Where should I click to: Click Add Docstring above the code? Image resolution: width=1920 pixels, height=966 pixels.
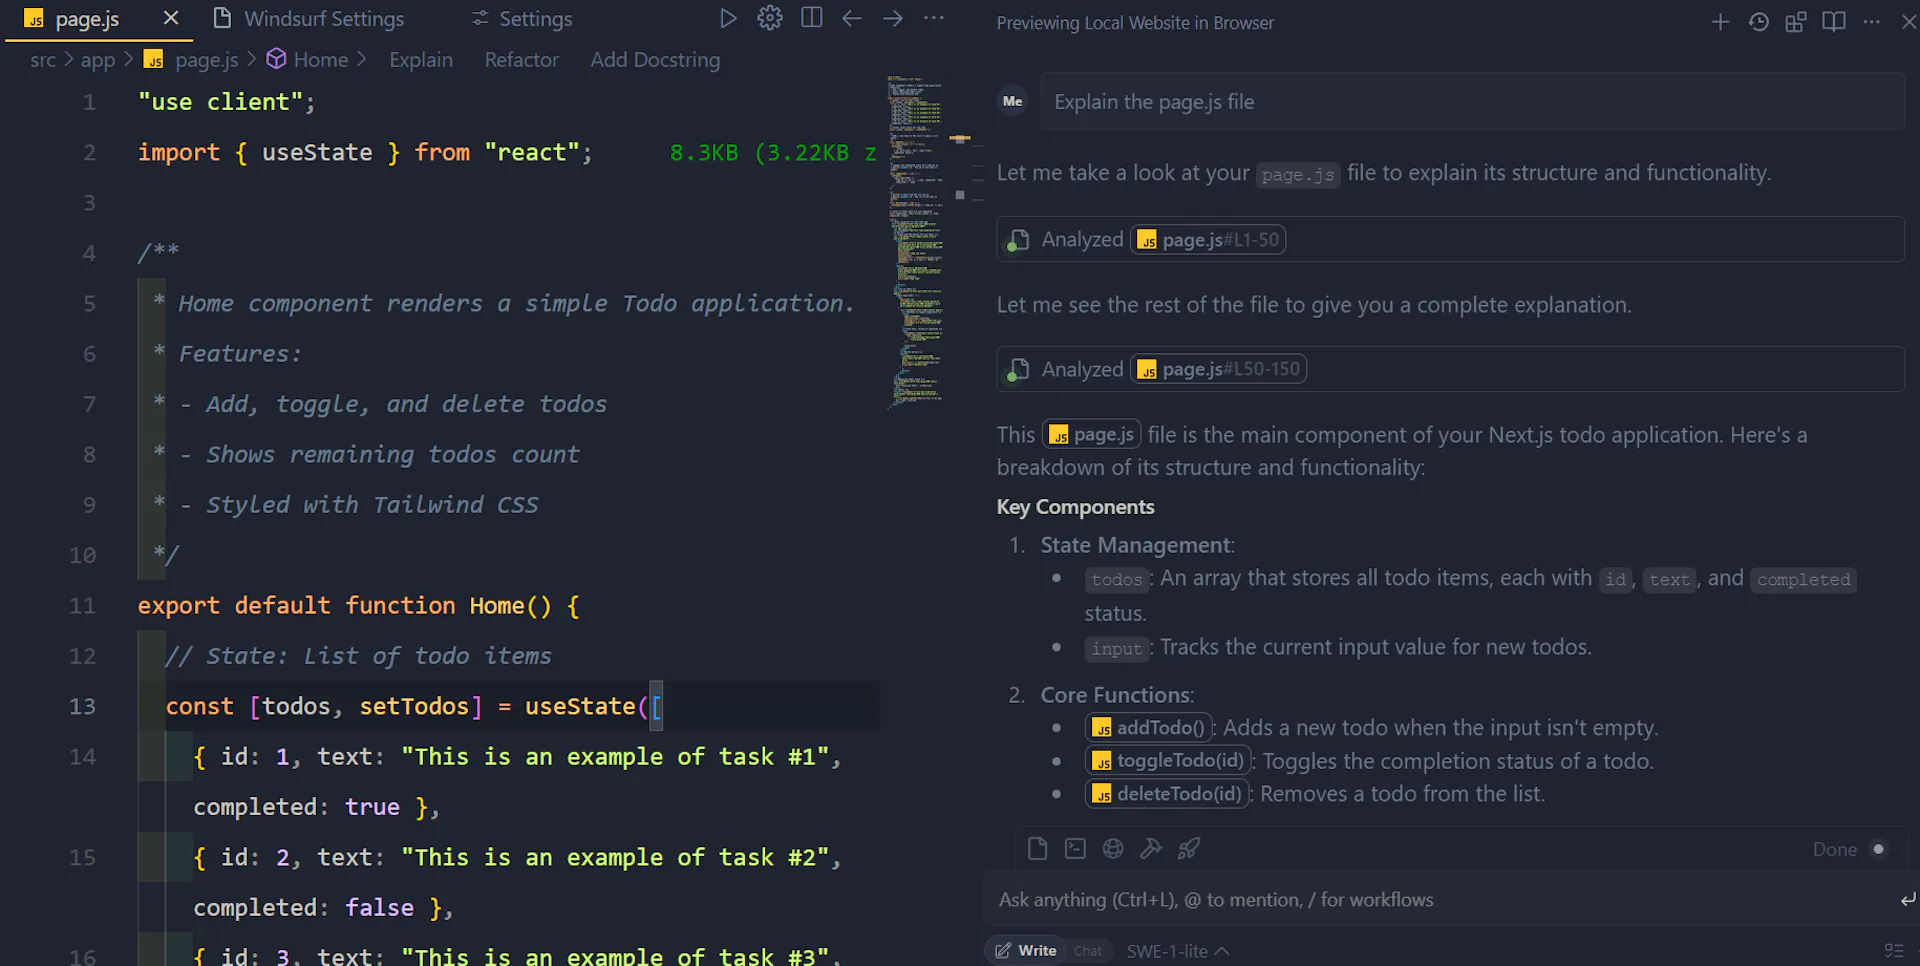(655, 60)
